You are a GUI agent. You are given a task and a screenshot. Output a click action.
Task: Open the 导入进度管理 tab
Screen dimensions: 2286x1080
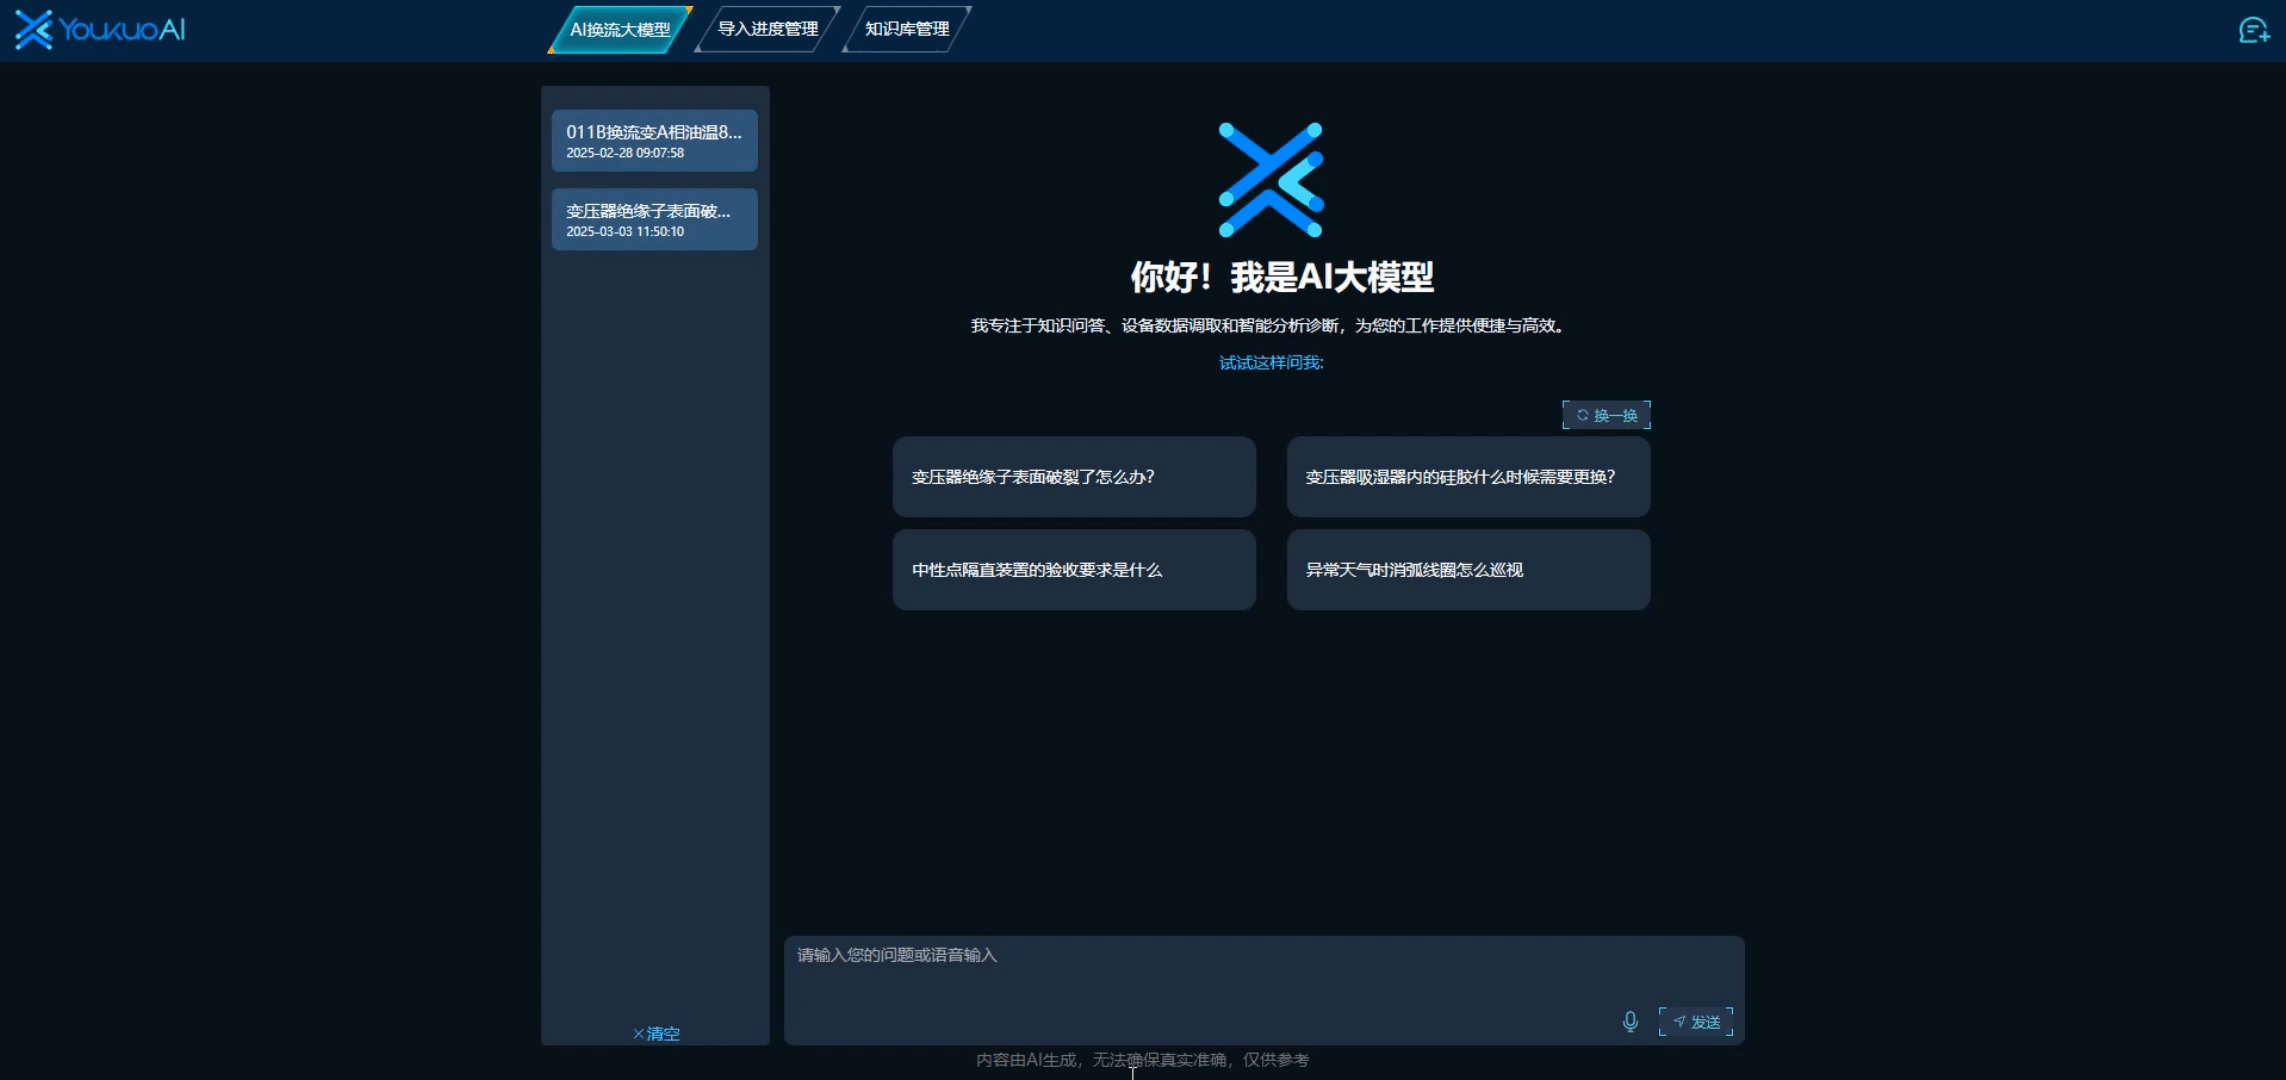pyautogui.click(x=767, y=29)
